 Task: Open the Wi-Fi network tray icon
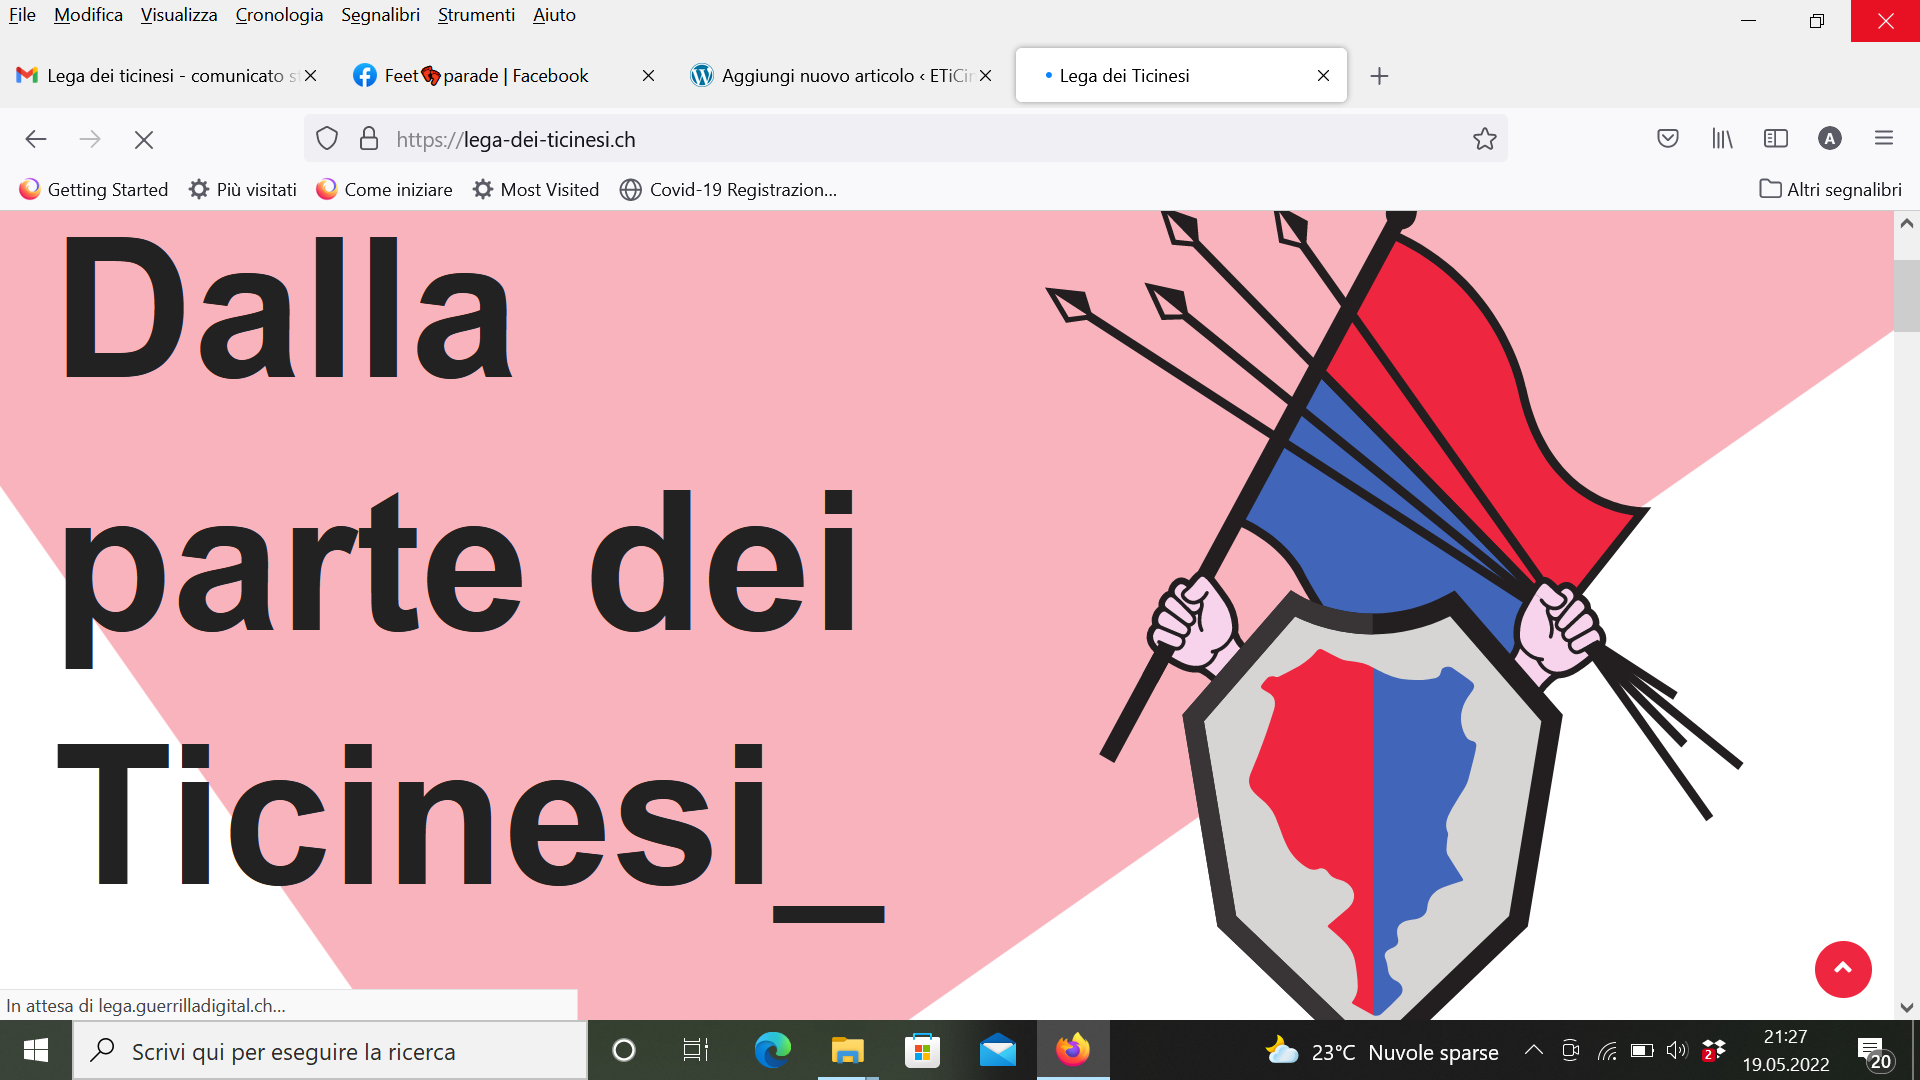tap(1607, 1050)
